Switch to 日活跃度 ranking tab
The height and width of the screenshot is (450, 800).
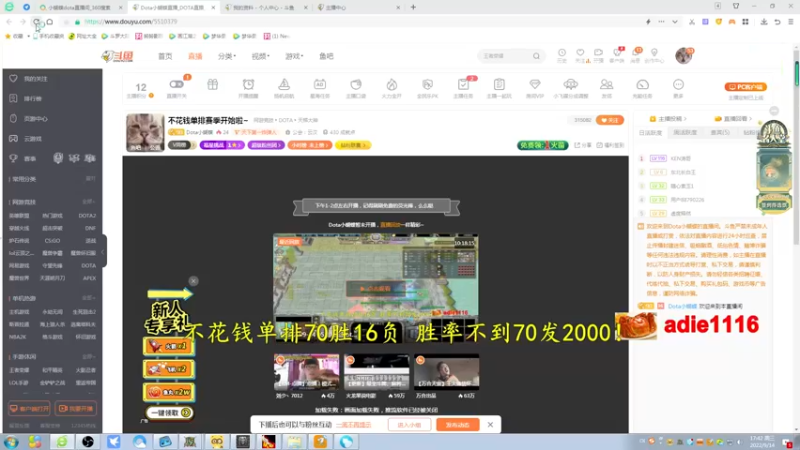pyautogui.click(x=650, y=133)
